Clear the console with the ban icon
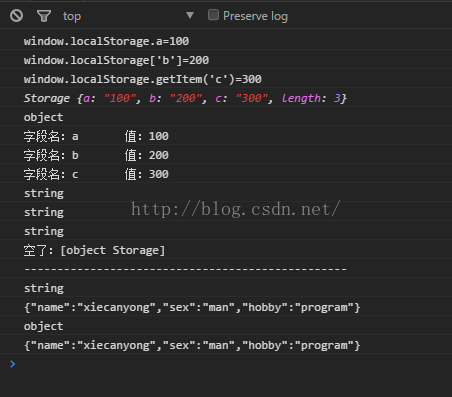Viewport: 452px width, 397px height. [x=16, y=16]
